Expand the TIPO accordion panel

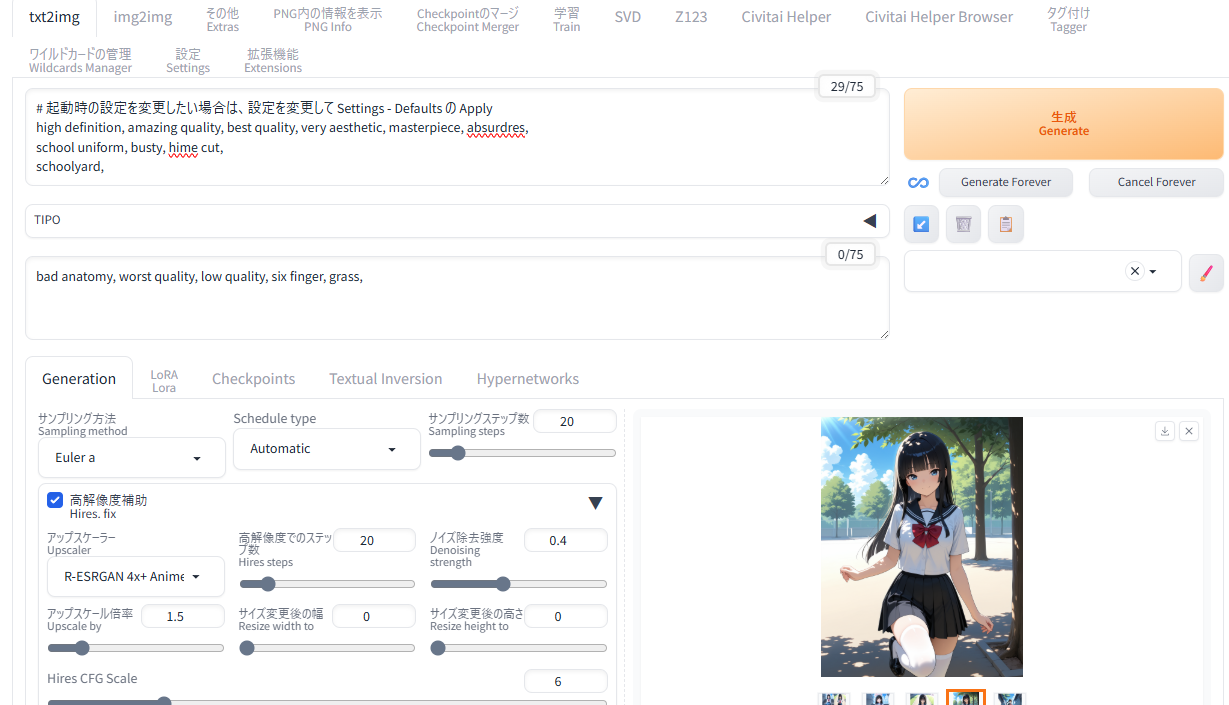point(869,221)
